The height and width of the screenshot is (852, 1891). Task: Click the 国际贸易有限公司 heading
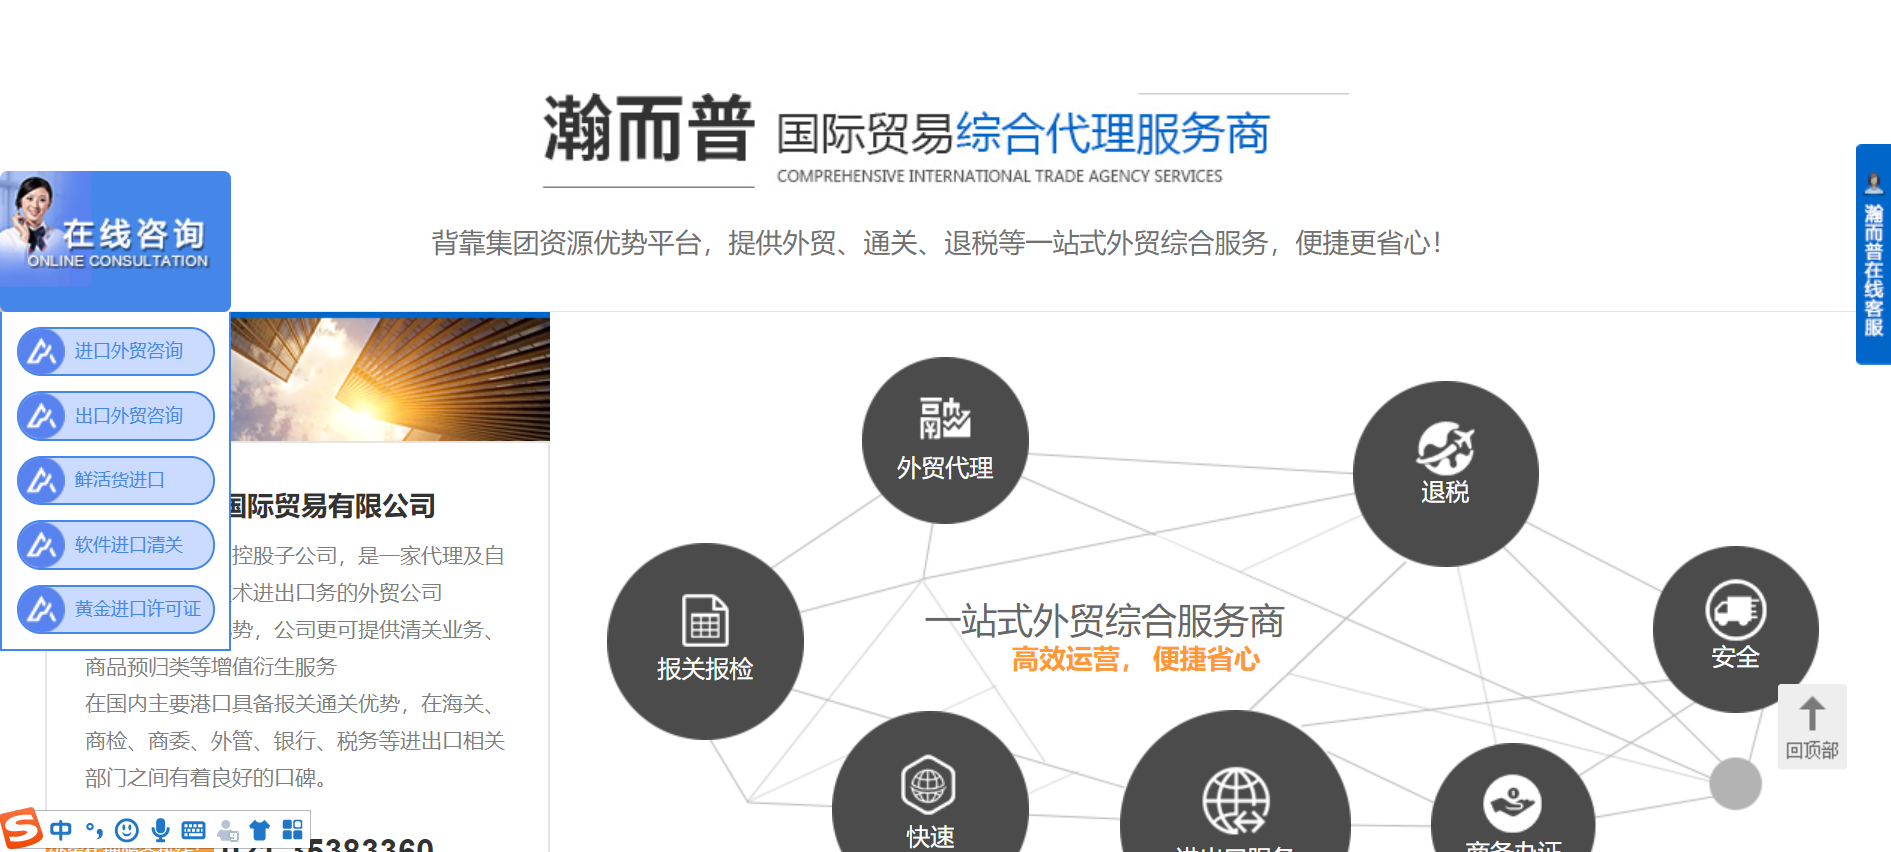pos(332,506)
